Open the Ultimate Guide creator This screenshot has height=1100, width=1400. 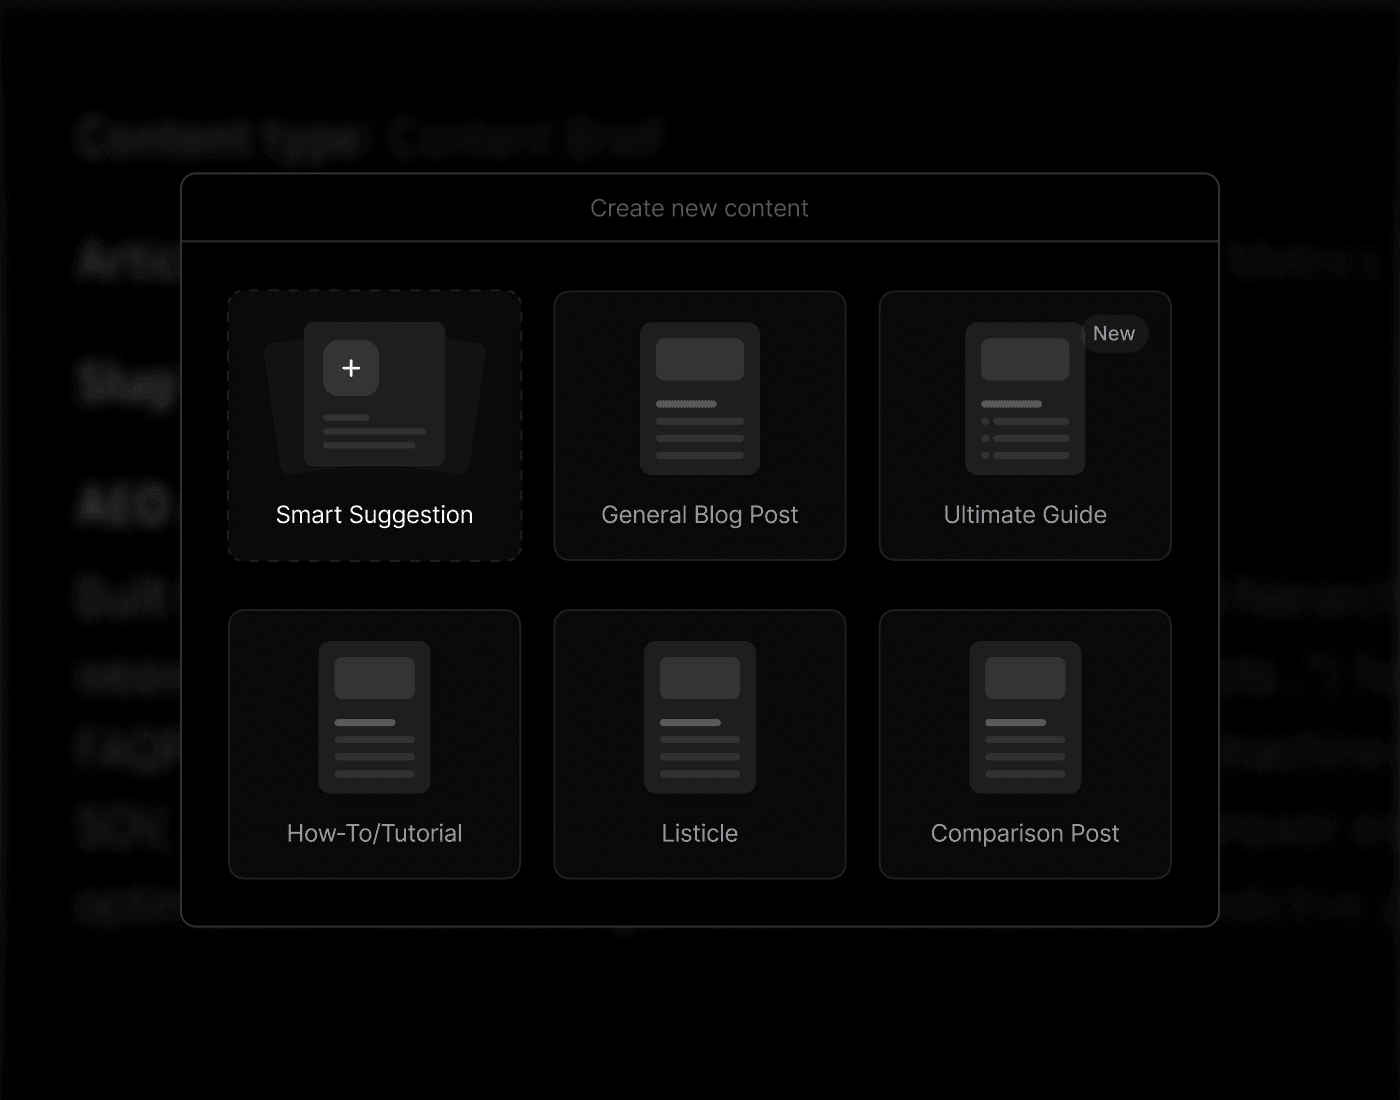point(1024,425)
